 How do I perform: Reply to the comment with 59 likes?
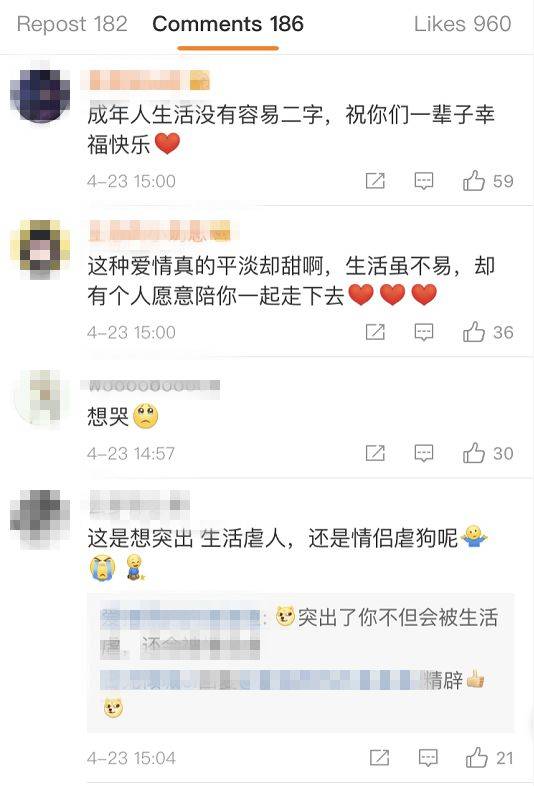424,181
